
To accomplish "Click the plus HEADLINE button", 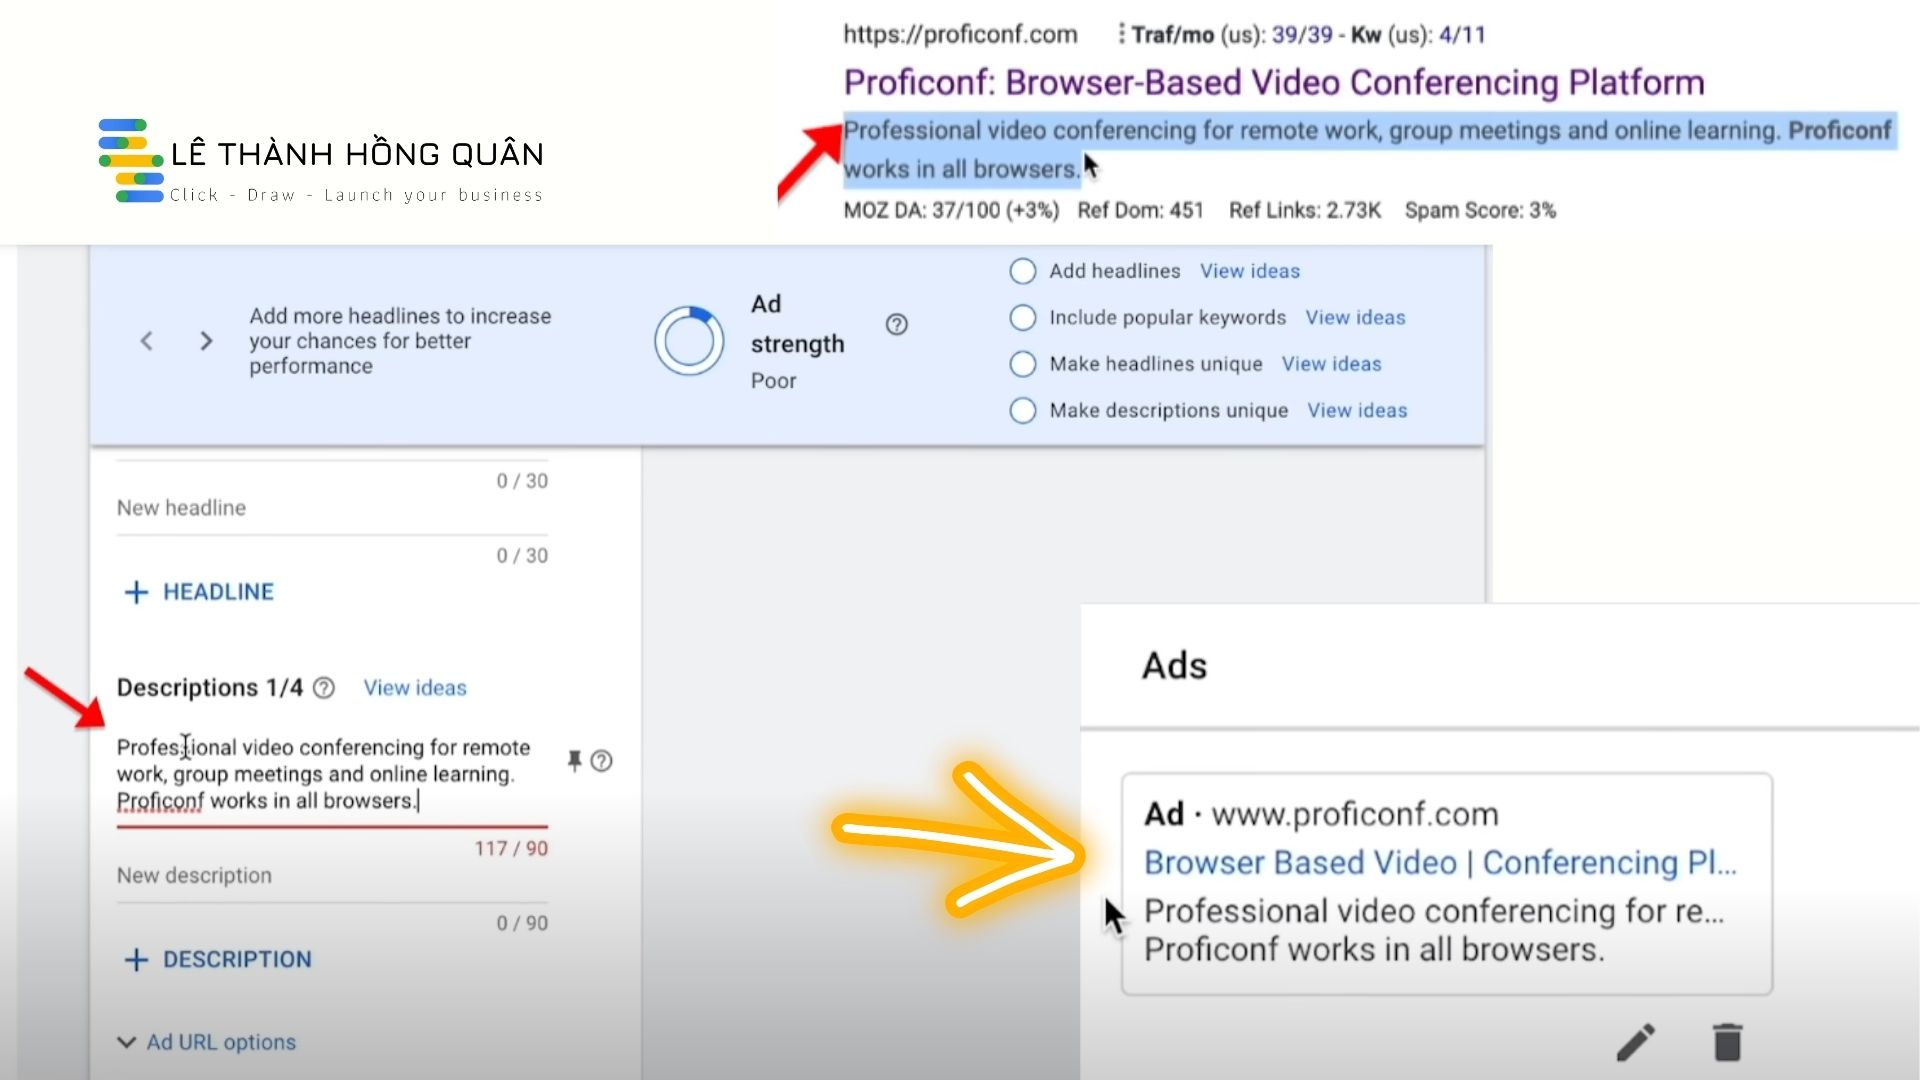I will point(199,592).
